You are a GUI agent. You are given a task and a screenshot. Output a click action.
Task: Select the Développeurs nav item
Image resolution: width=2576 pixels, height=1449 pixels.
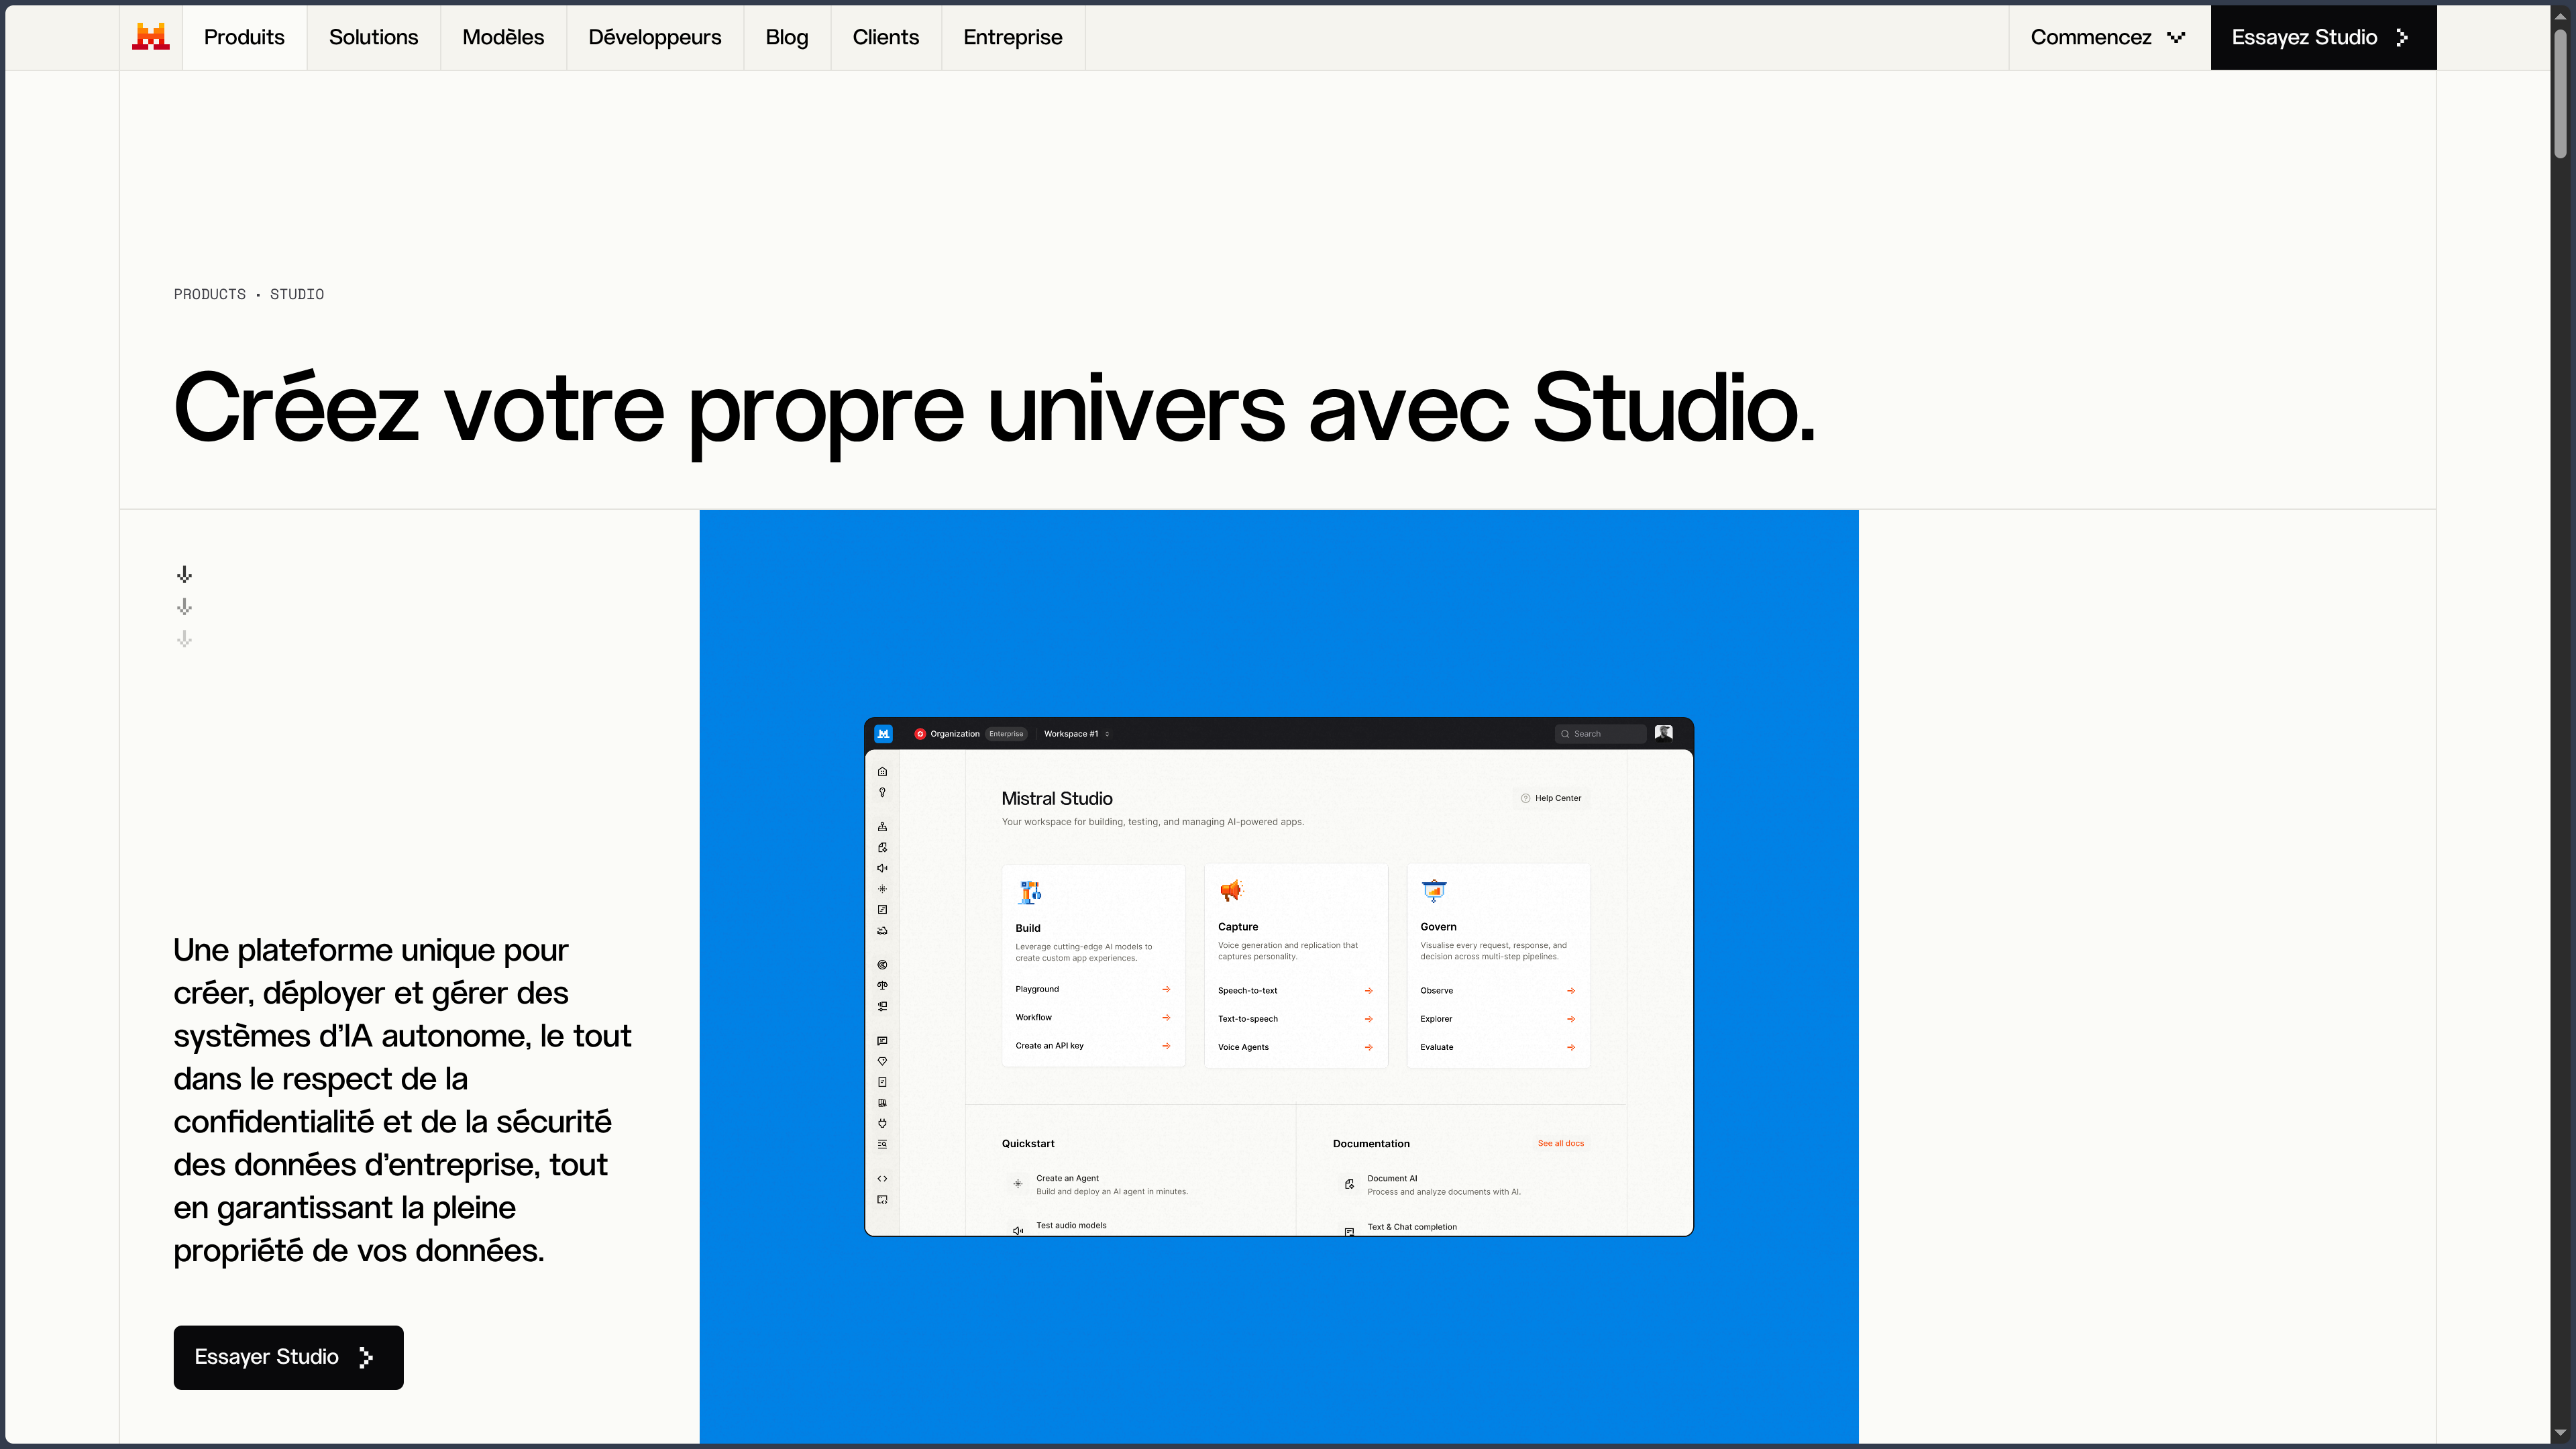(655, 37)
